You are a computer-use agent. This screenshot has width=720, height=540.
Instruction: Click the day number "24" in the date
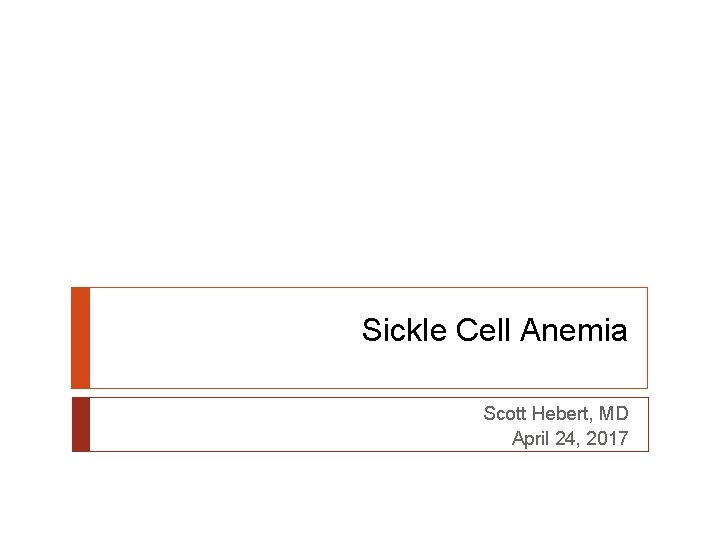[x=571, y=438]
